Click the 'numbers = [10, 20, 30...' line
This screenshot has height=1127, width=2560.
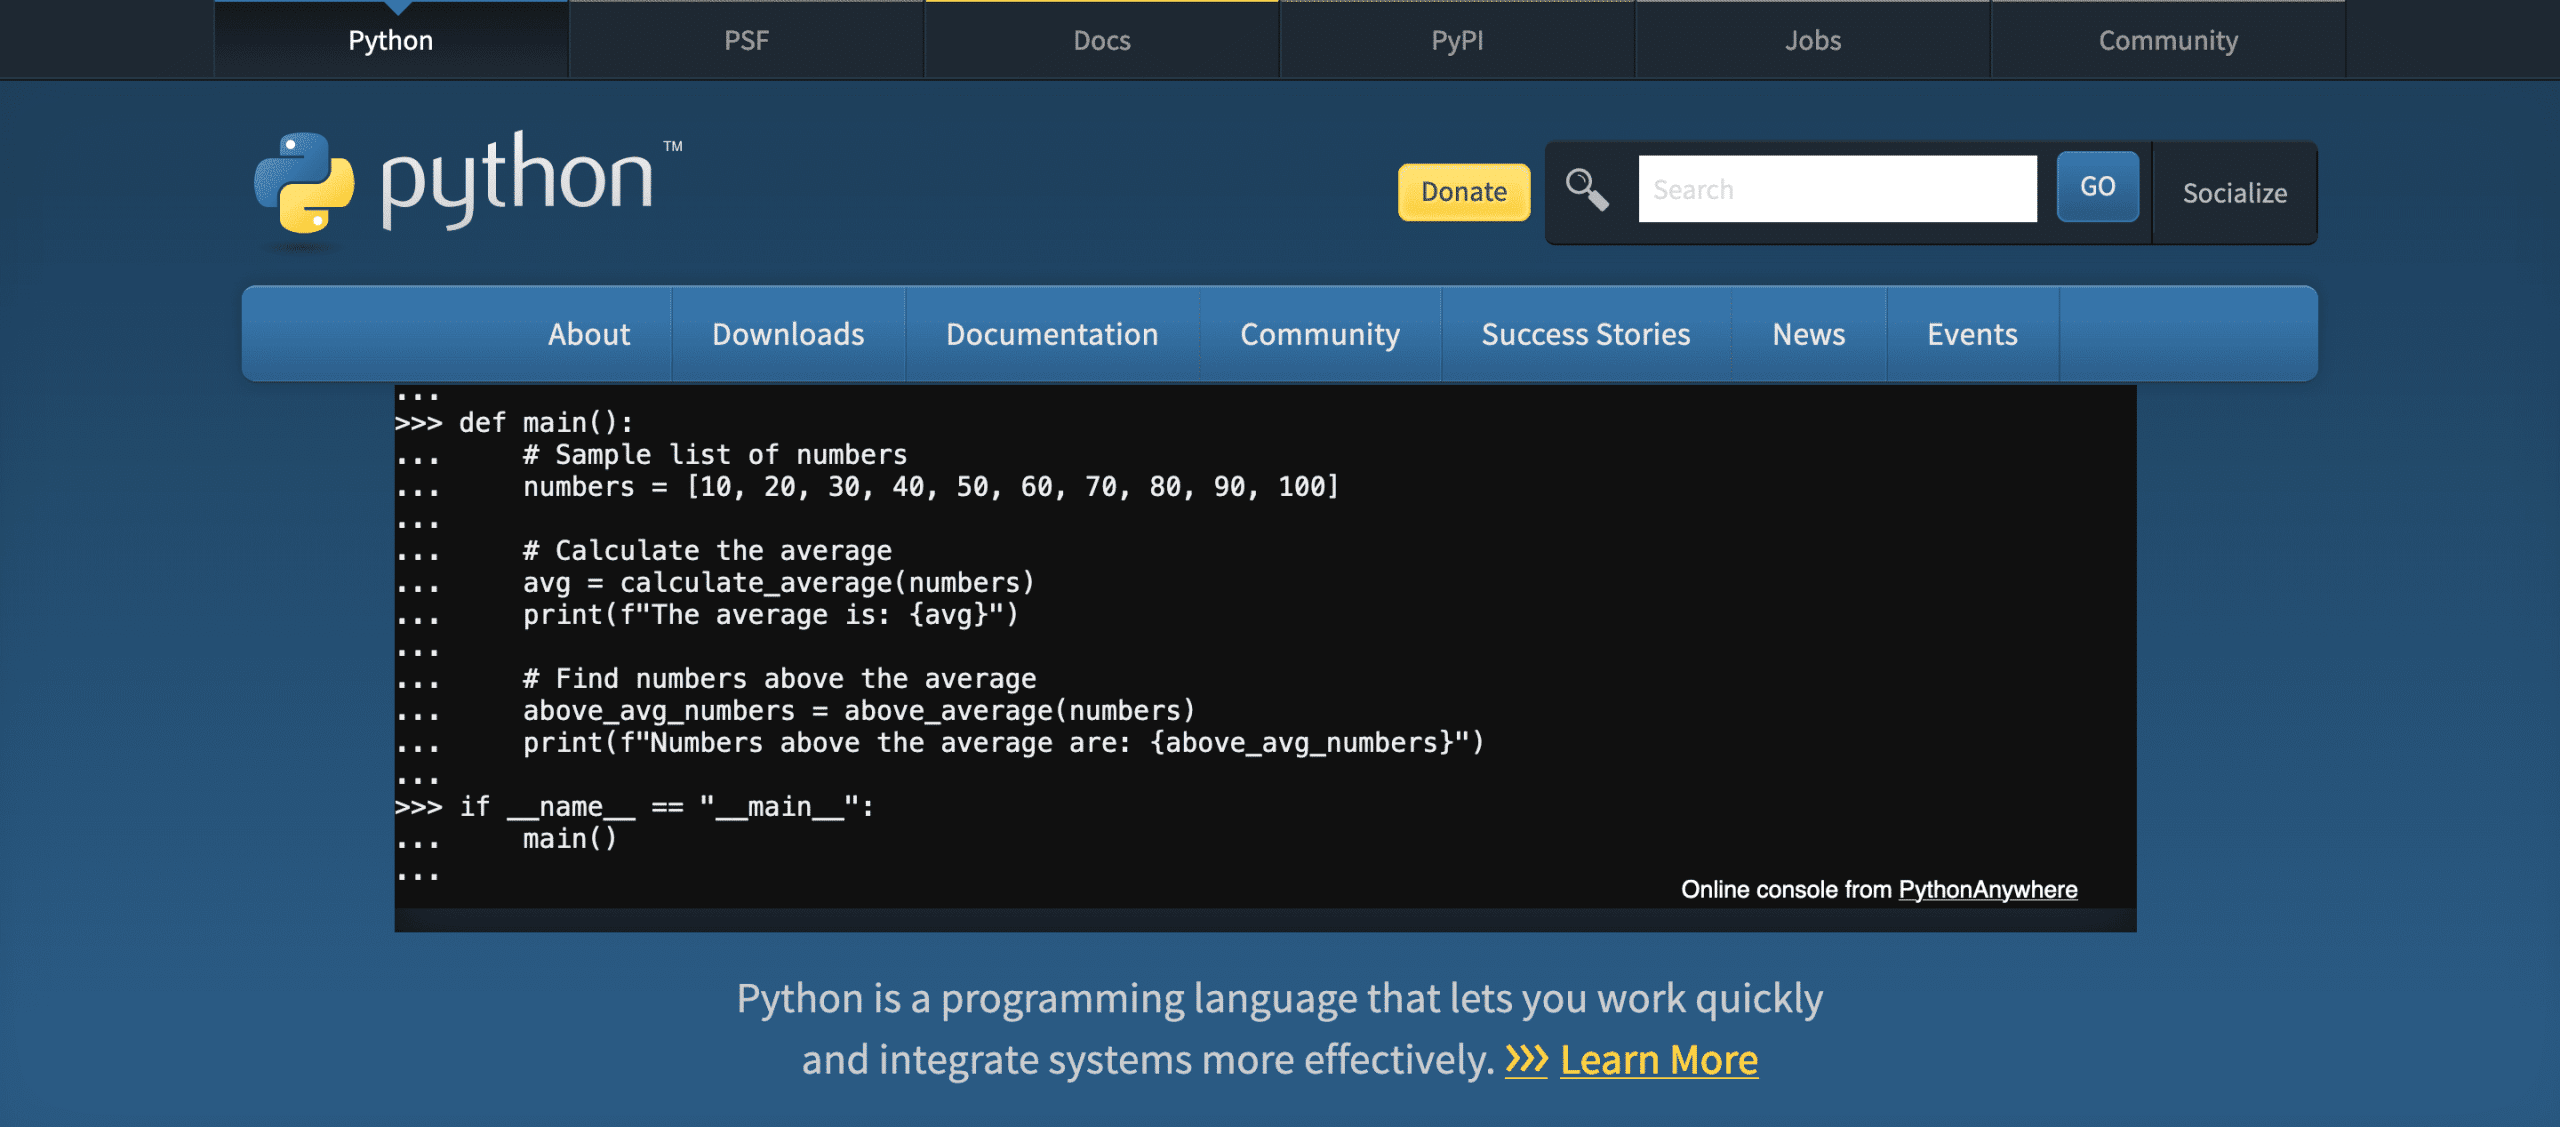931,486
